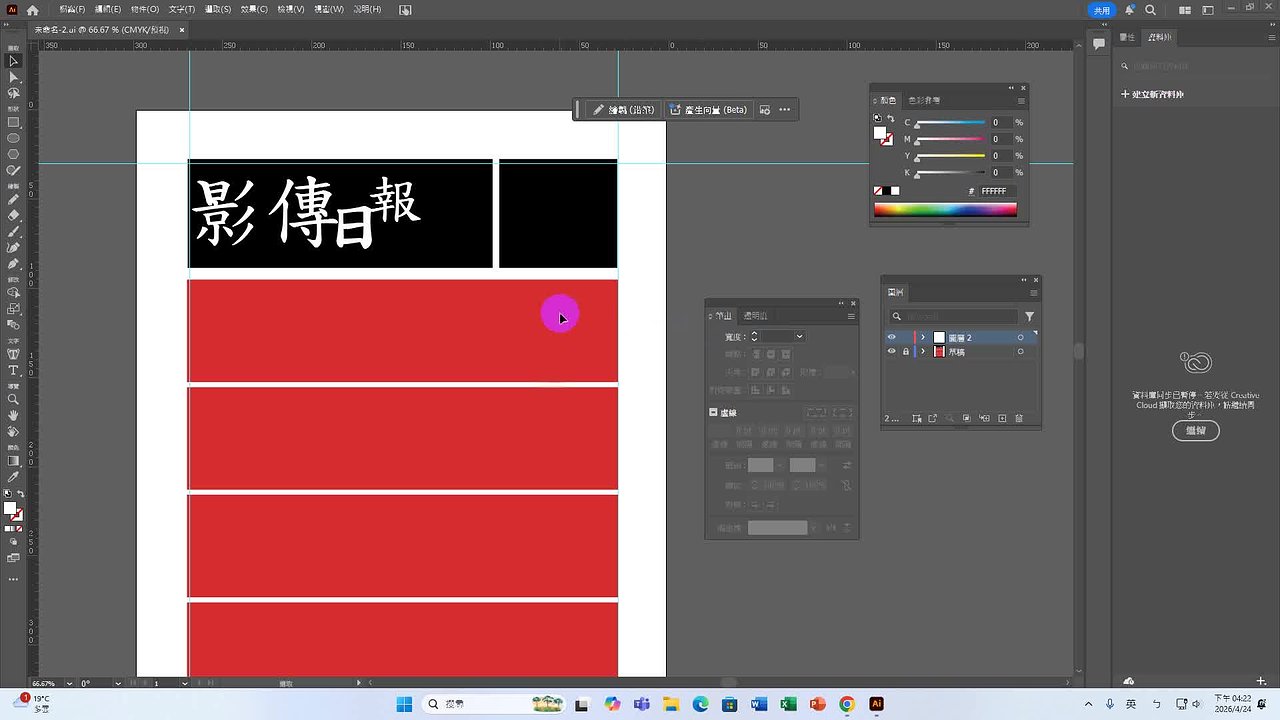The height and width of the screenshot is (720, 1280).
Task: Pick a color from the spectrum bar
Action: coord(945,210)
